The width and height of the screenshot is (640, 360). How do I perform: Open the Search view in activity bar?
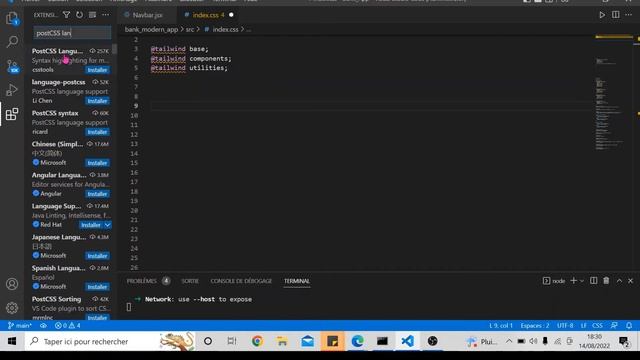[x=12, y=42]
